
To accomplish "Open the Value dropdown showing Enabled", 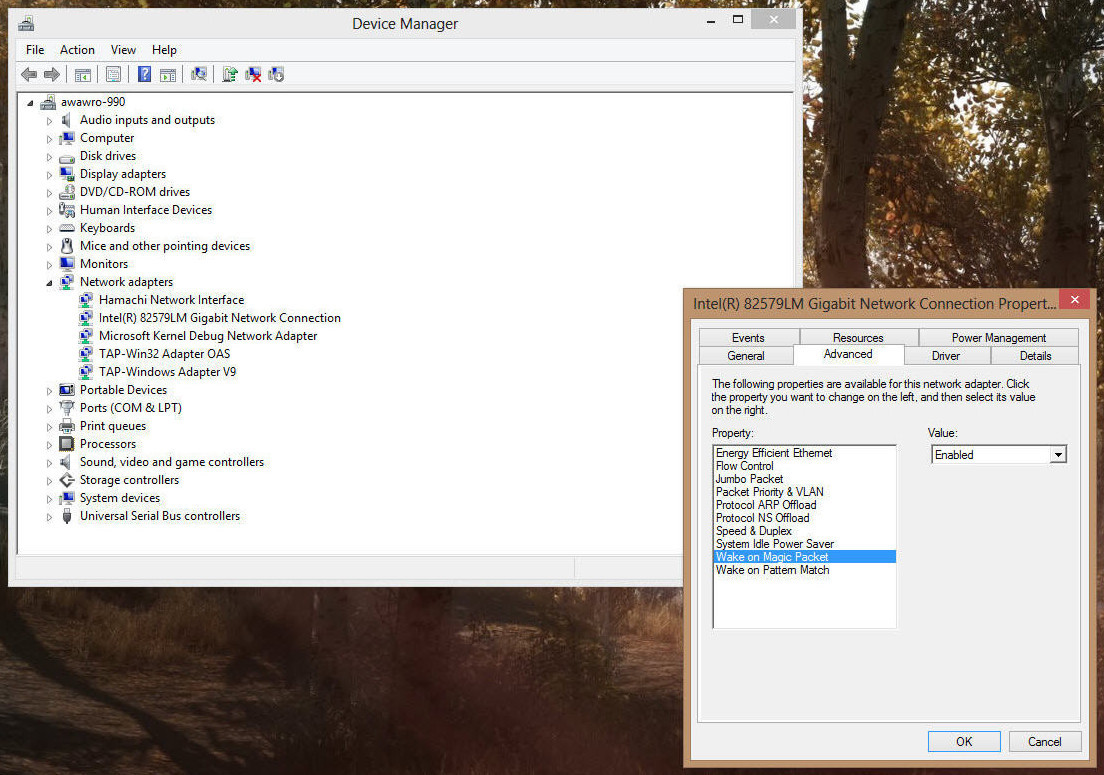I will [1057, 455].
